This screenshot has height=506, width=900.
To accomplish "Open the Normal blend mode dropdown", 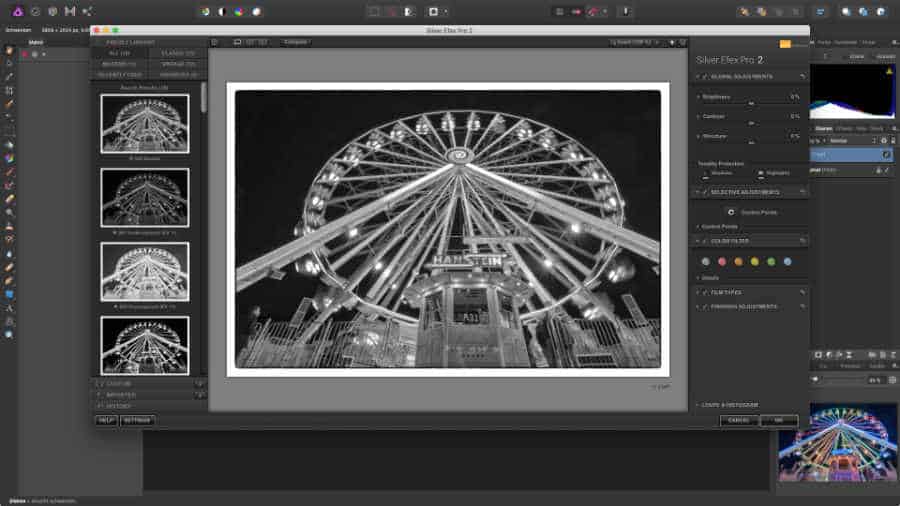I will [852, 141].
